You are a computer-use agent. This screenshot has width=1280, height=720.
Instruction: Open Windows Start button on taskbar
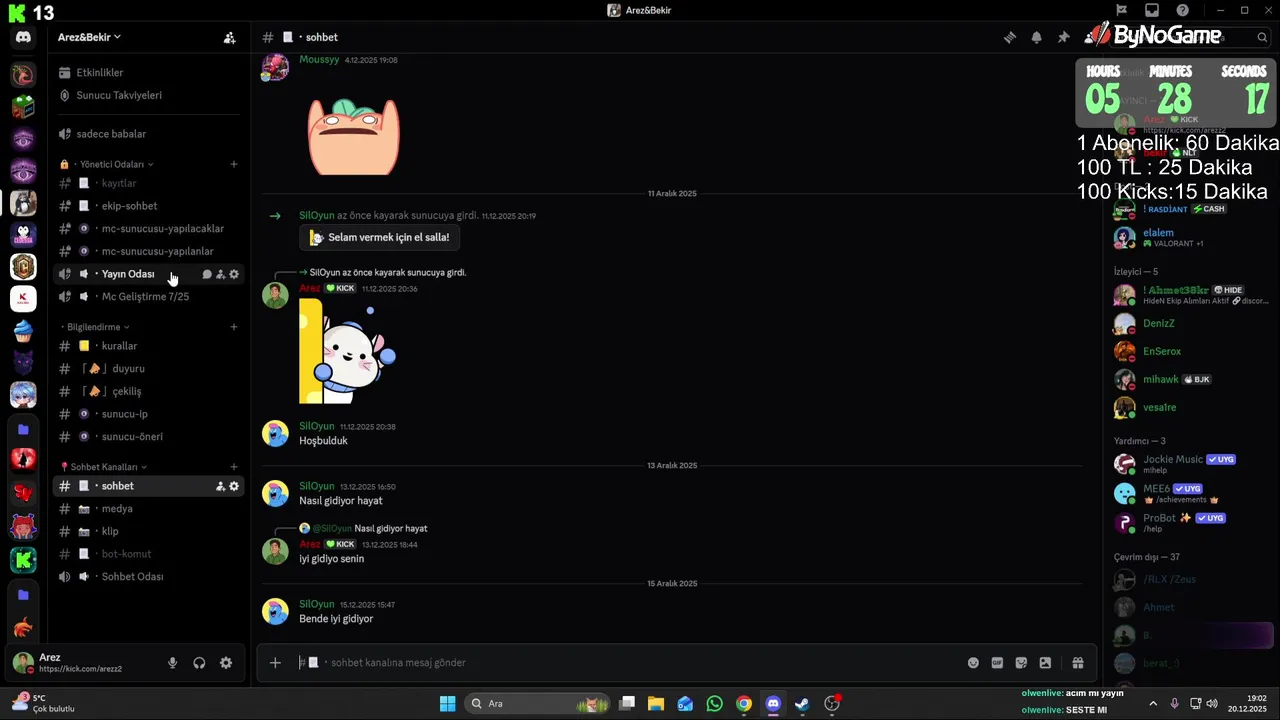pos(448,704)
